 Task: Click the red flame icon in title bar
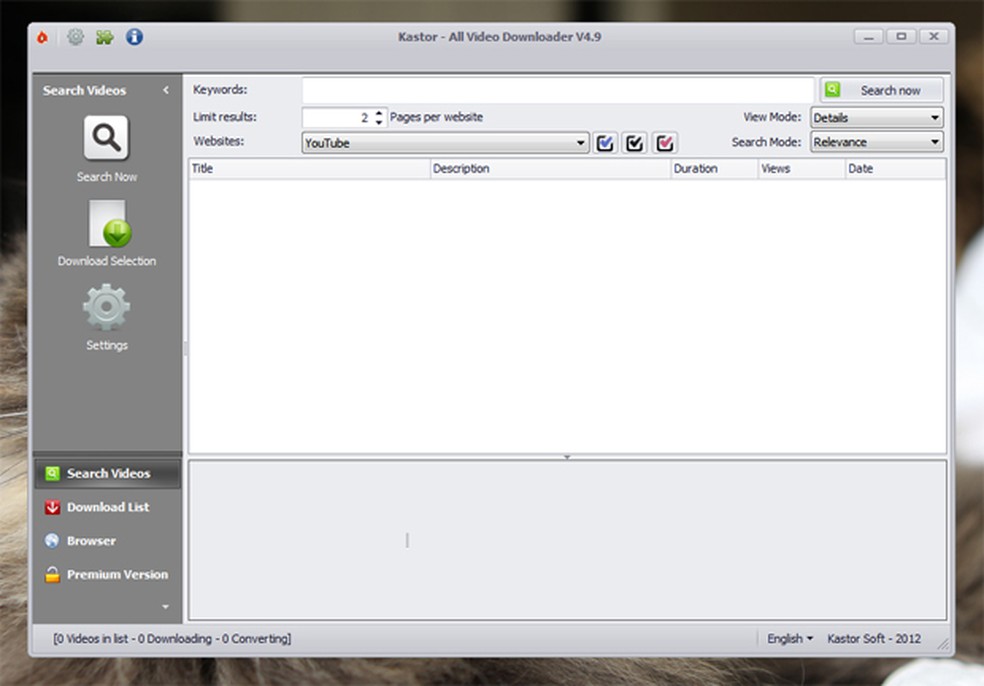coord(42,38)
